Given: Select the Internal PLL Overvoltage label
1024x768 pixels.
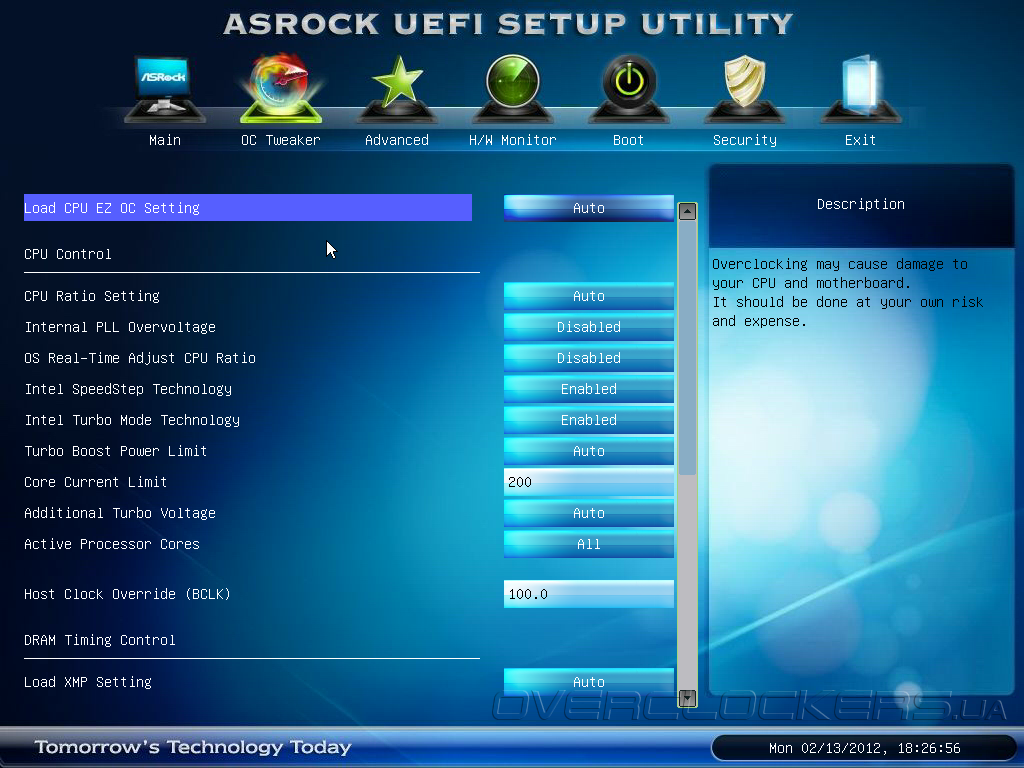Looking at the screenshot, I should point(120,327).
